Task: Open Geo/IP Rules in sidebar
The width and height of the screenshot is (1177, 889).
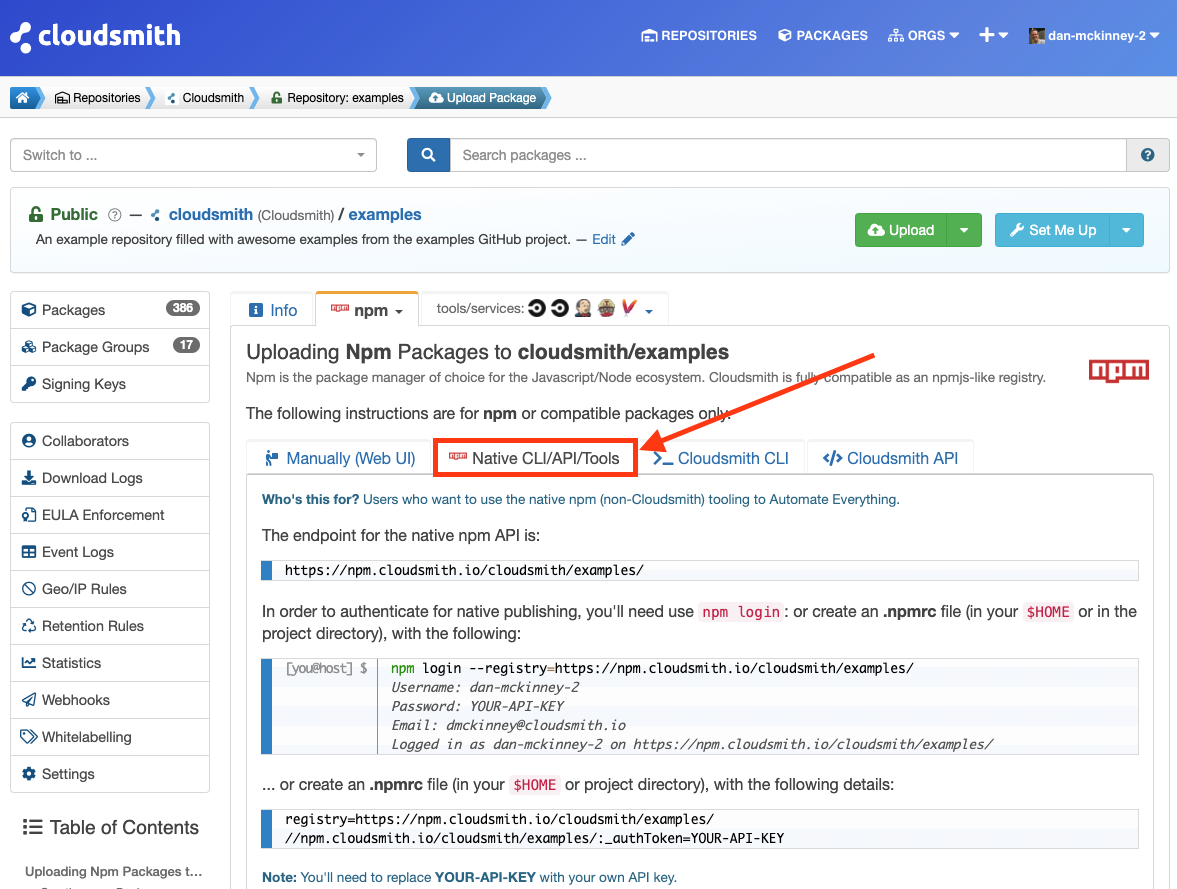Action: pos(110,589)
